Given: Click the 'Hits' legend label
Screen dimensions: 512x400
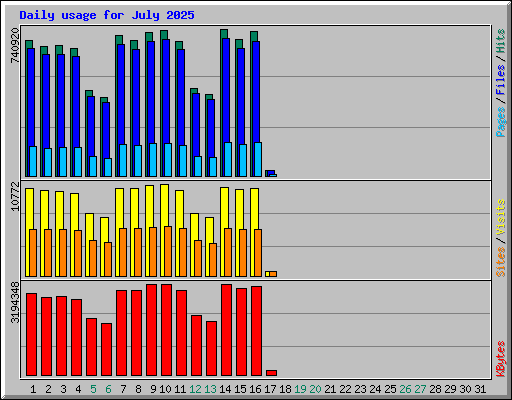Looking at the screenshot, I should click(x=500, y=41).
